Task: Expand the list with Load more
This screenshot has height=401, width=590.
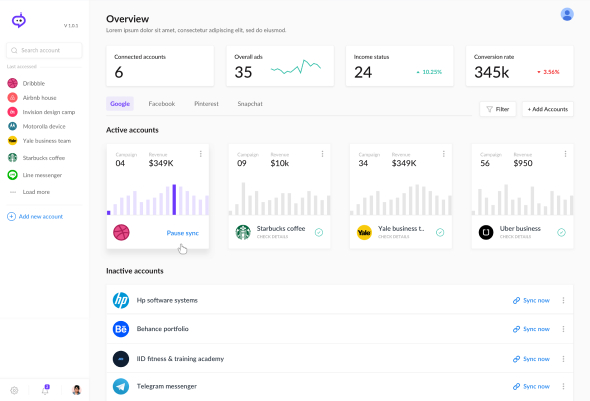Action: point(36,192)
